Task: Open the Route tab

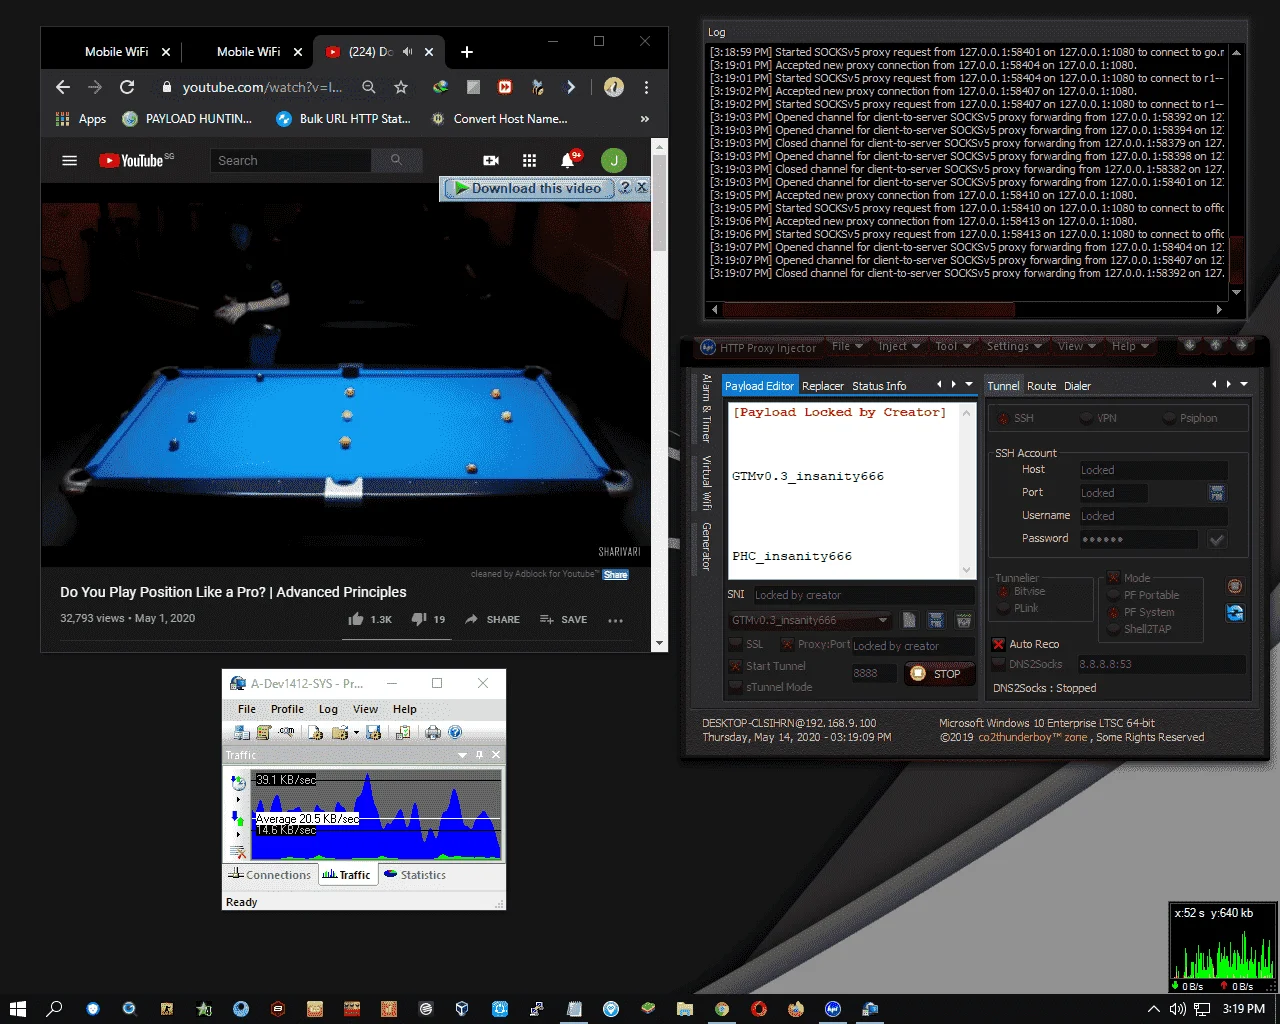Action: click(1041, 386)
